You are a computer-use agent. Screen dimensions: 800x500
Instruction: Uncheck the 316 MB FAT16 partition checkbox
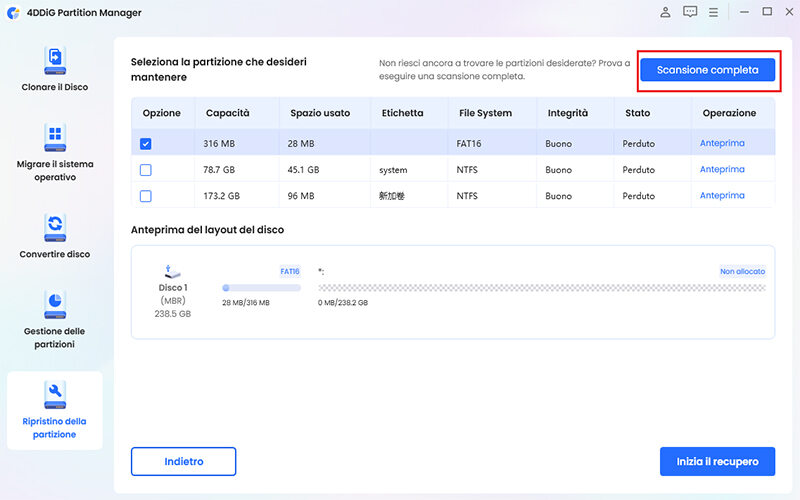pos(146,144)
